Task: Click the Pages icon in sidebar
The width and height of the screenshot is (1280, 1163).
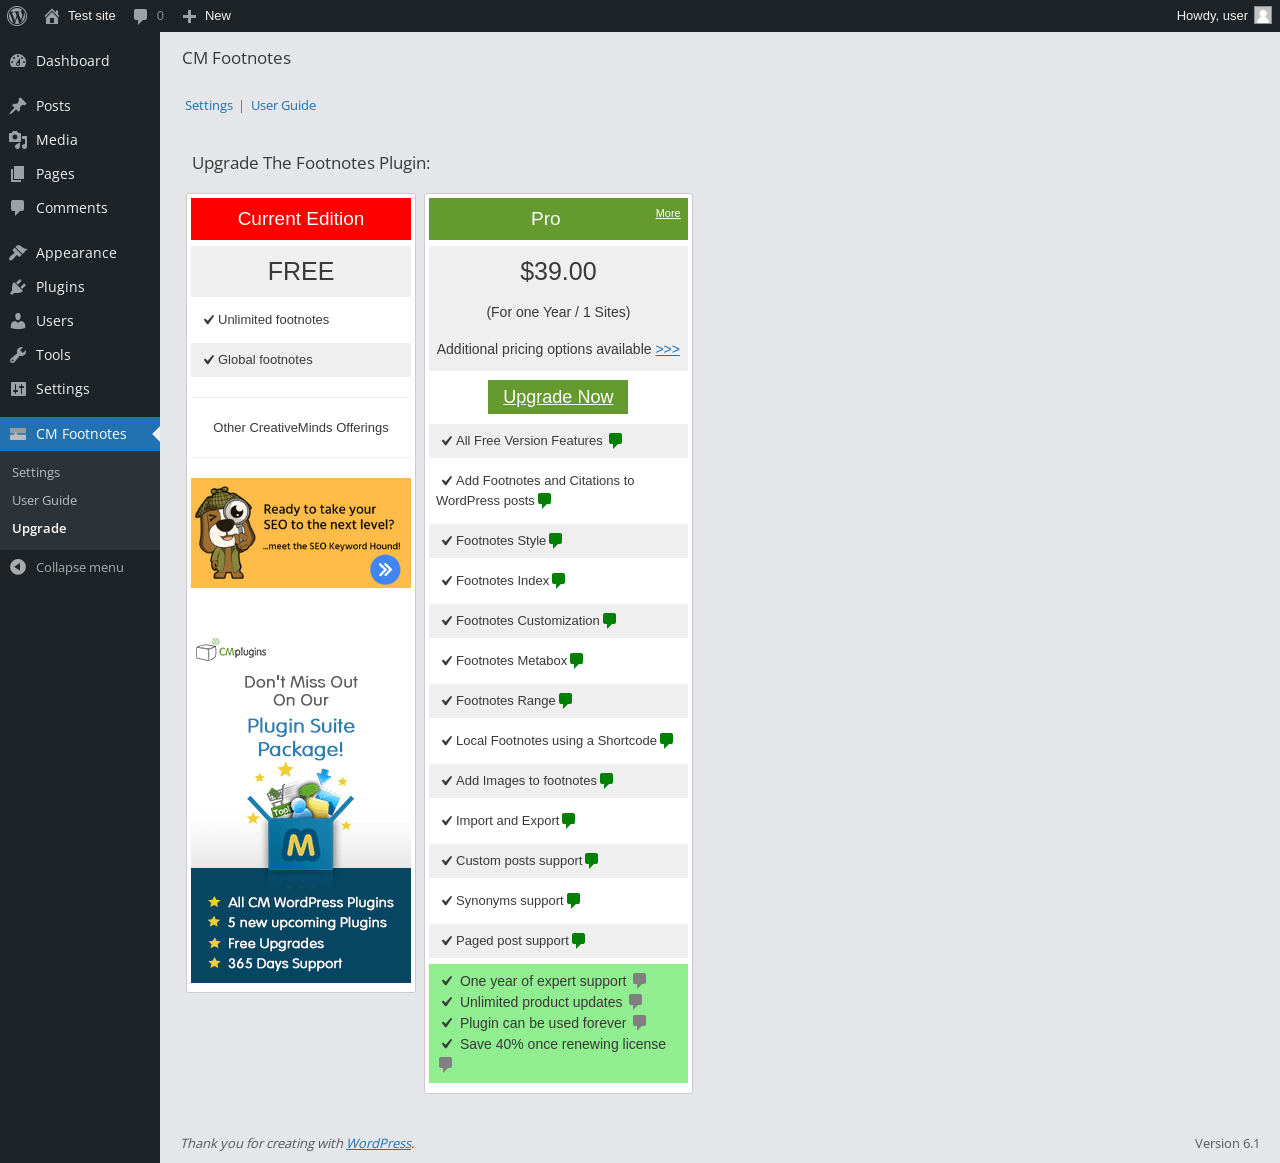Action: 18,174
